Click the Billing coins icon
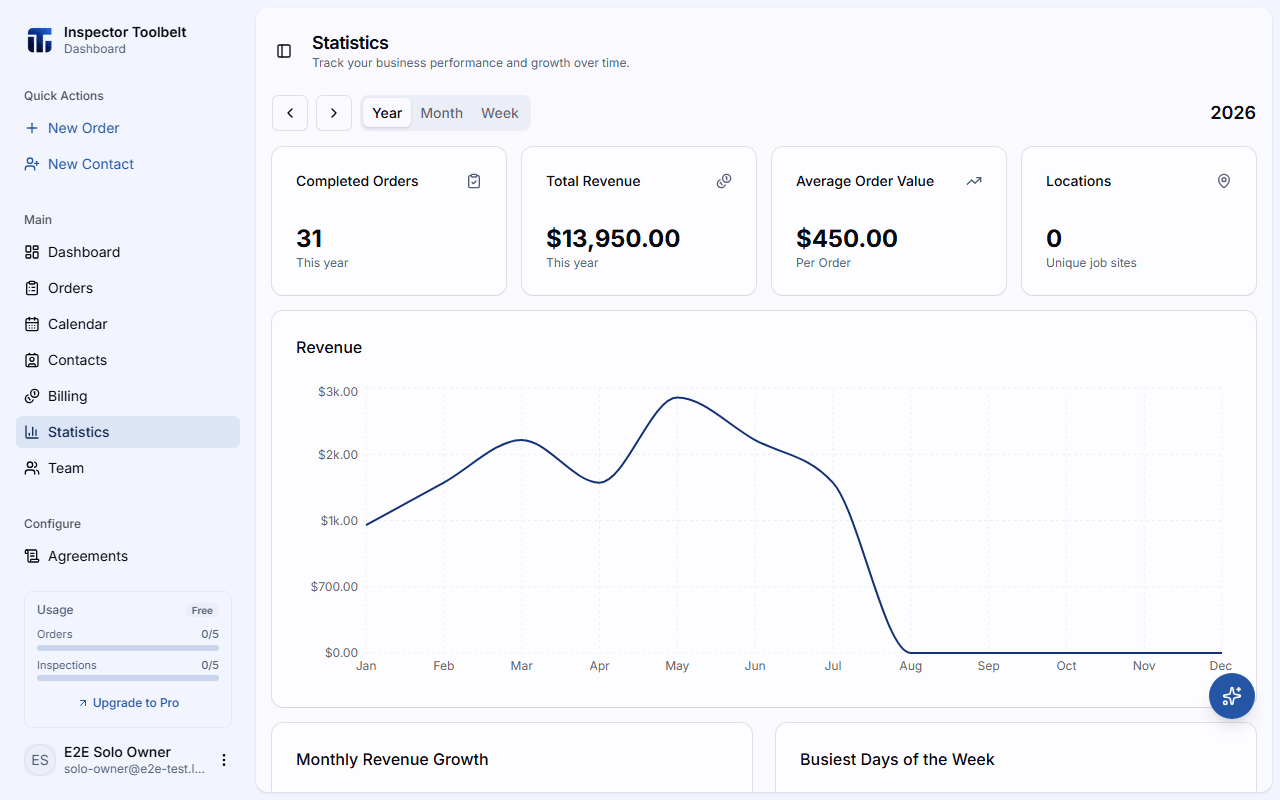This screenshot has height=800, width=1280. click(x=32, y=396)
